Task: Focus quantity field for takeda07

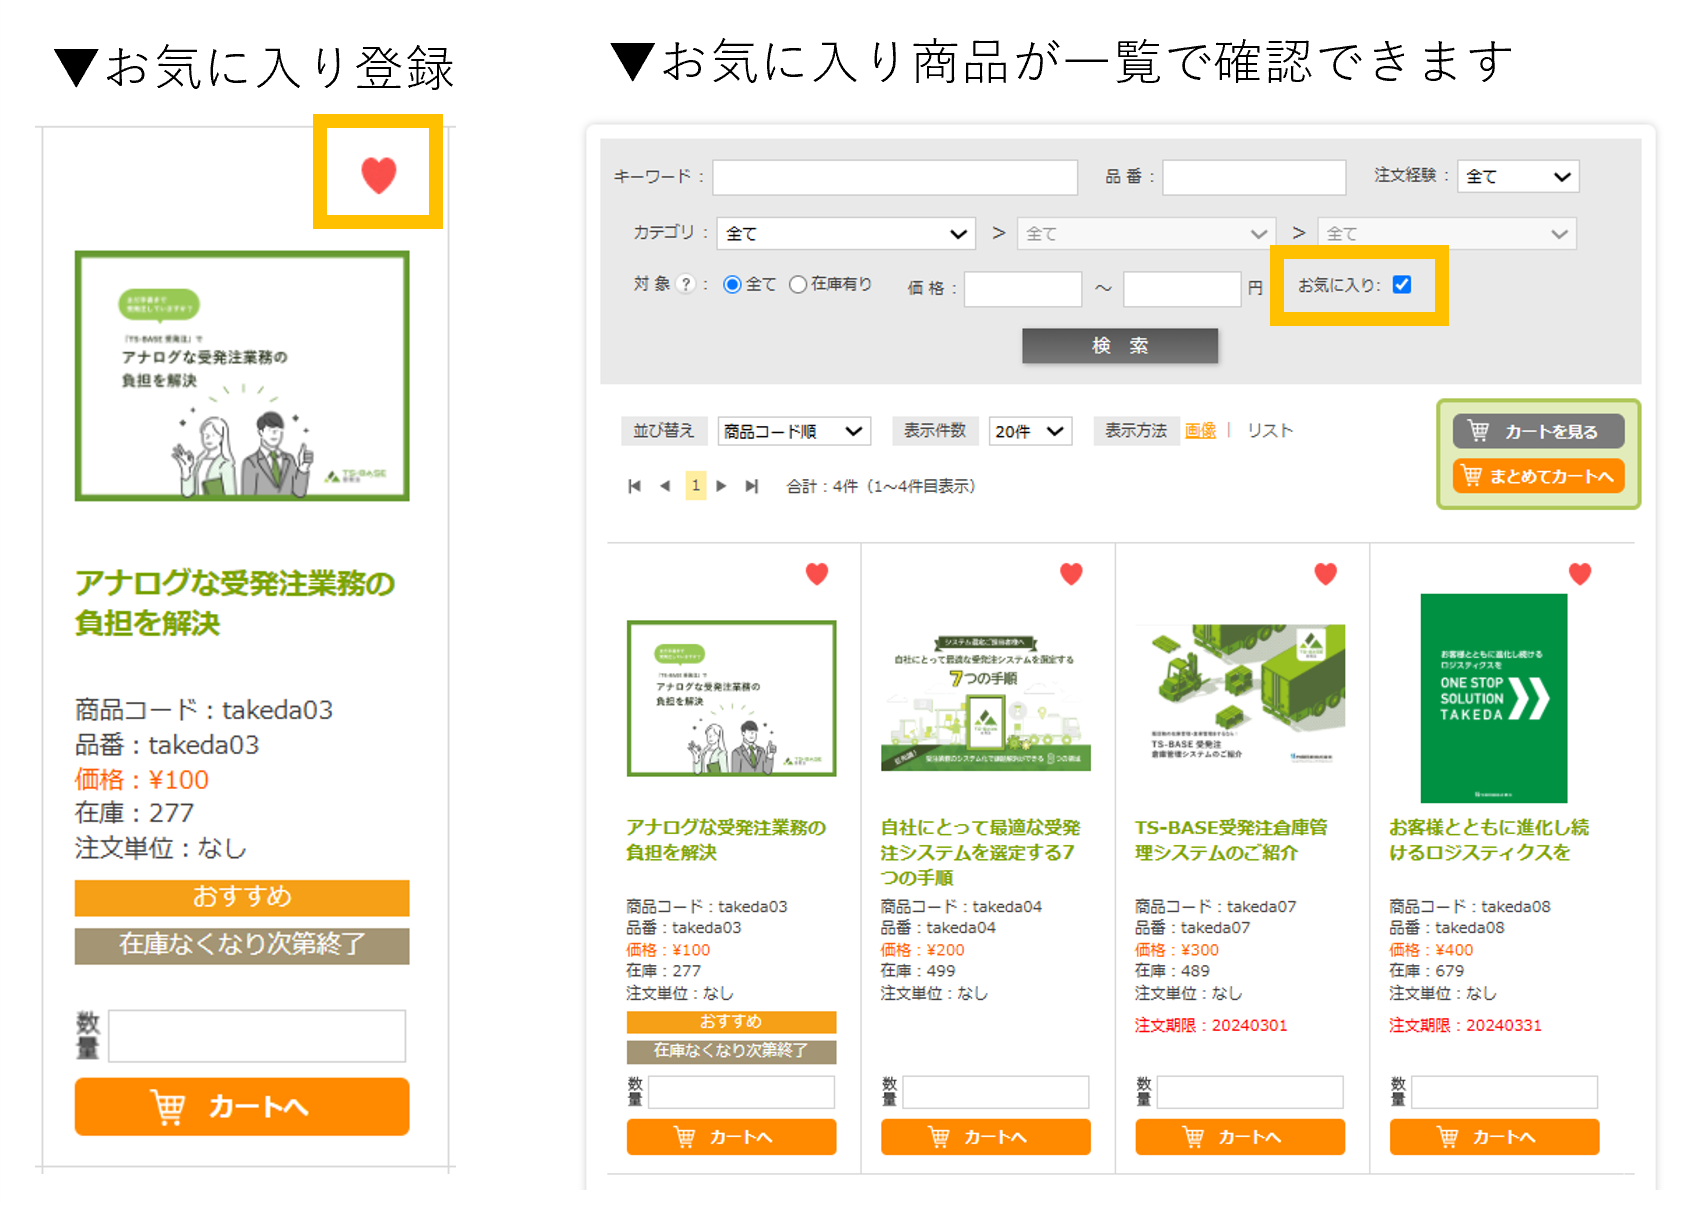Action: pyautogui.click(x=1250, y=1092)
